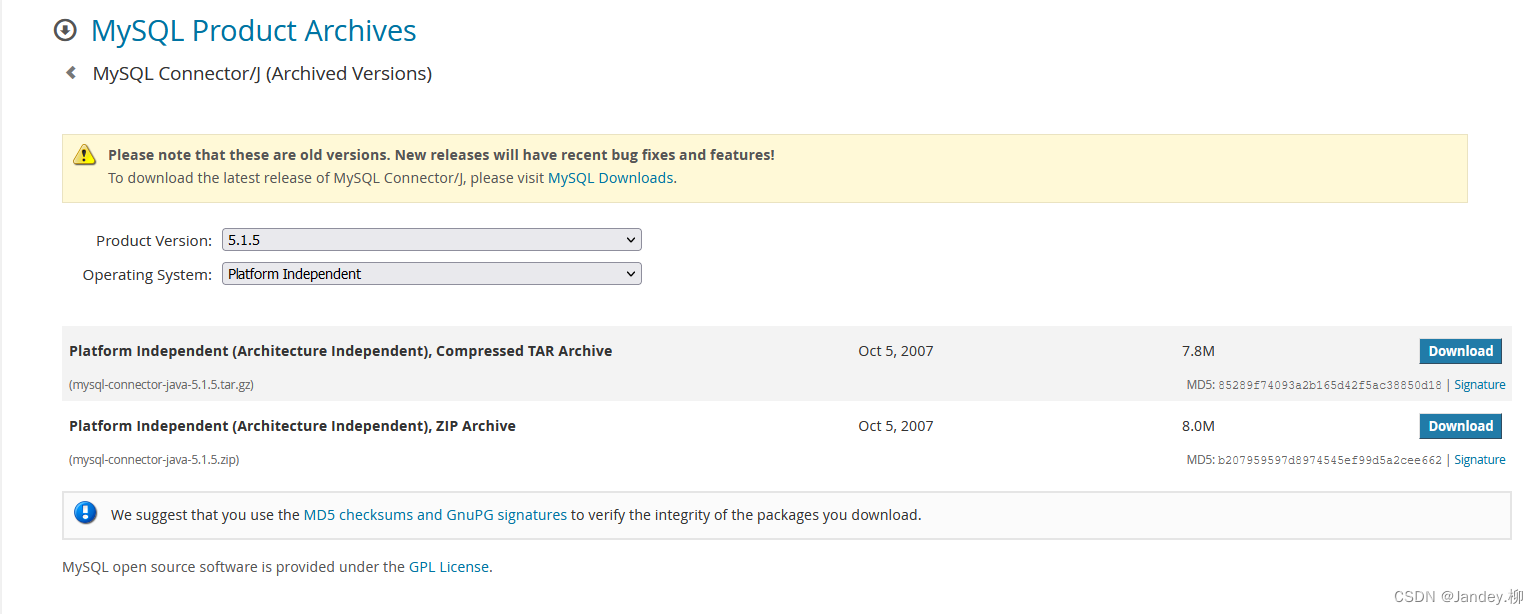Click the 7.8M file size

[1198, 351]
